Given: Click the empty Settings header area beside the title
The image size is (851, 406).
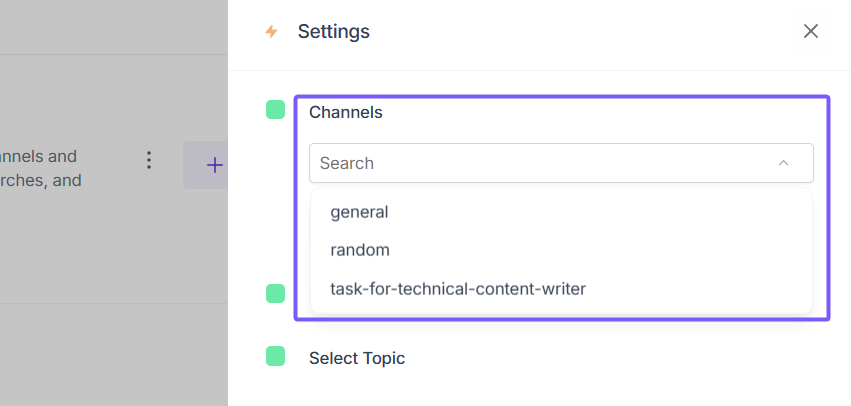Looking at the screenshot, I should (x=580, y=32).
